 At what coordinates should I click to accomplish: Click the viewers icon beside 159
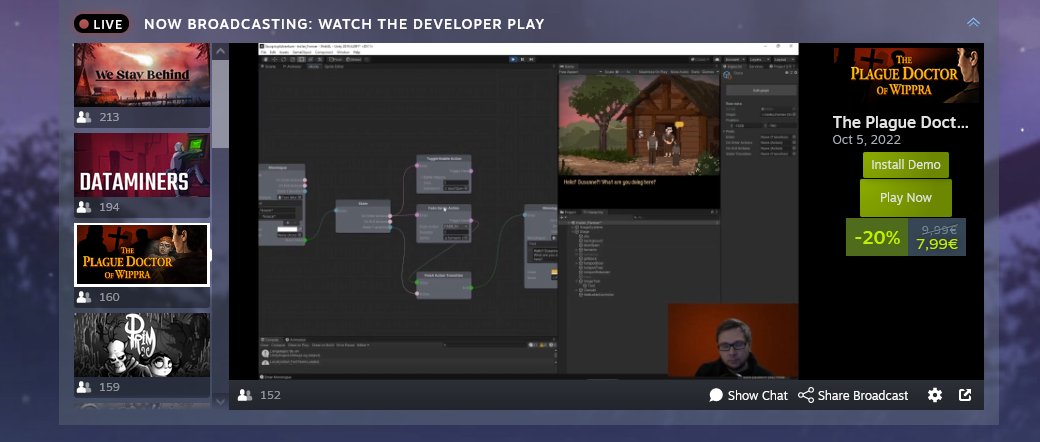(x=84, y=387)
